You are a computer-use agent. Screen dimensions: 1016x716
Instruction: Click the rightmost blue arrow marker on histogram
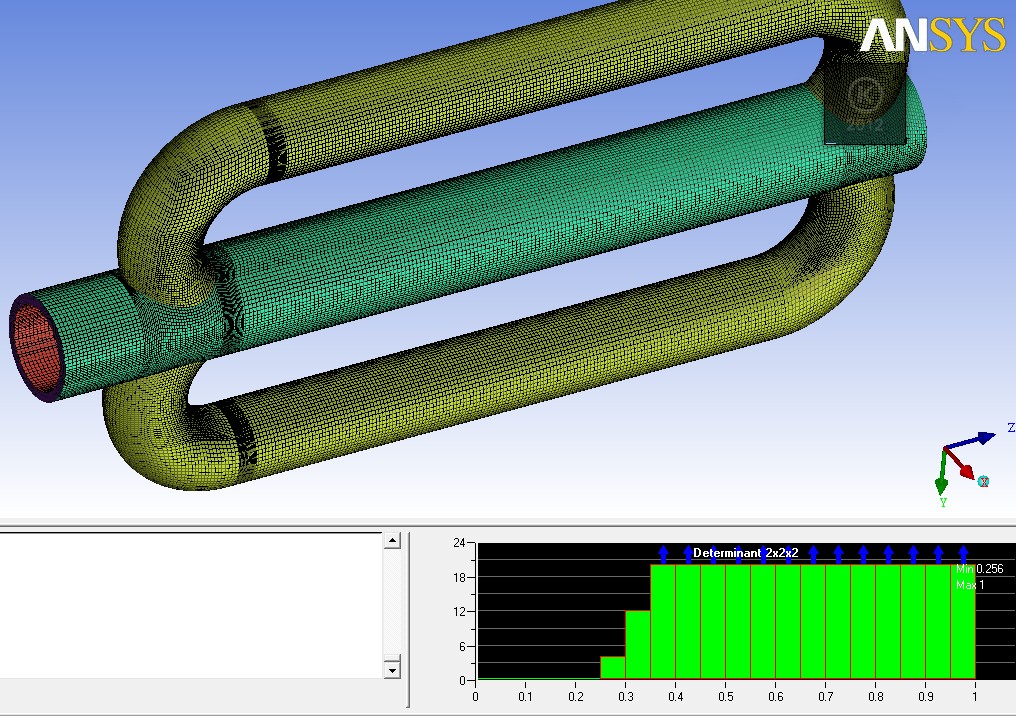963,553
